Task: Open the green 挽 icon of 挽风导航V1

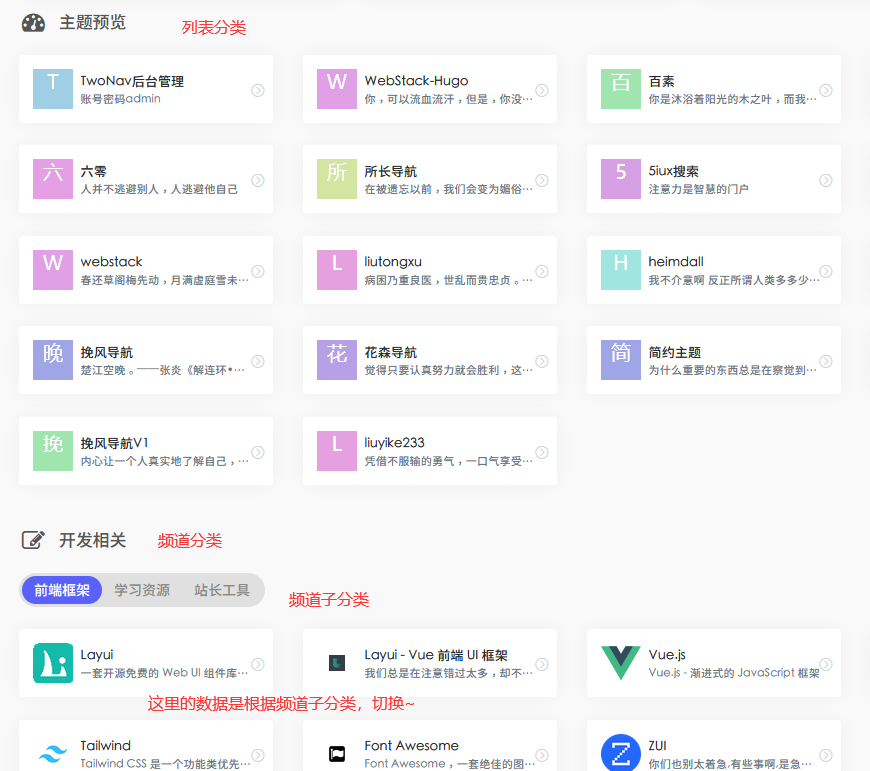Action: [53, 450]
